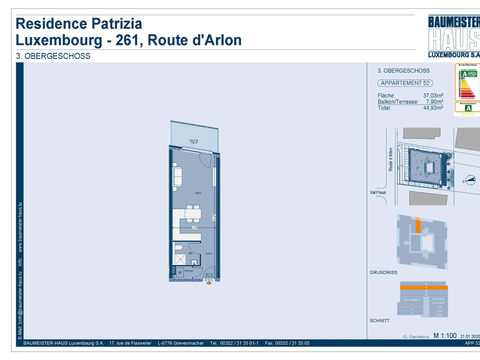This screenshot has width=480, height=360.
Task: Click the 3. OBERGESCHOSS heading under the title
Action: [53, 56]
